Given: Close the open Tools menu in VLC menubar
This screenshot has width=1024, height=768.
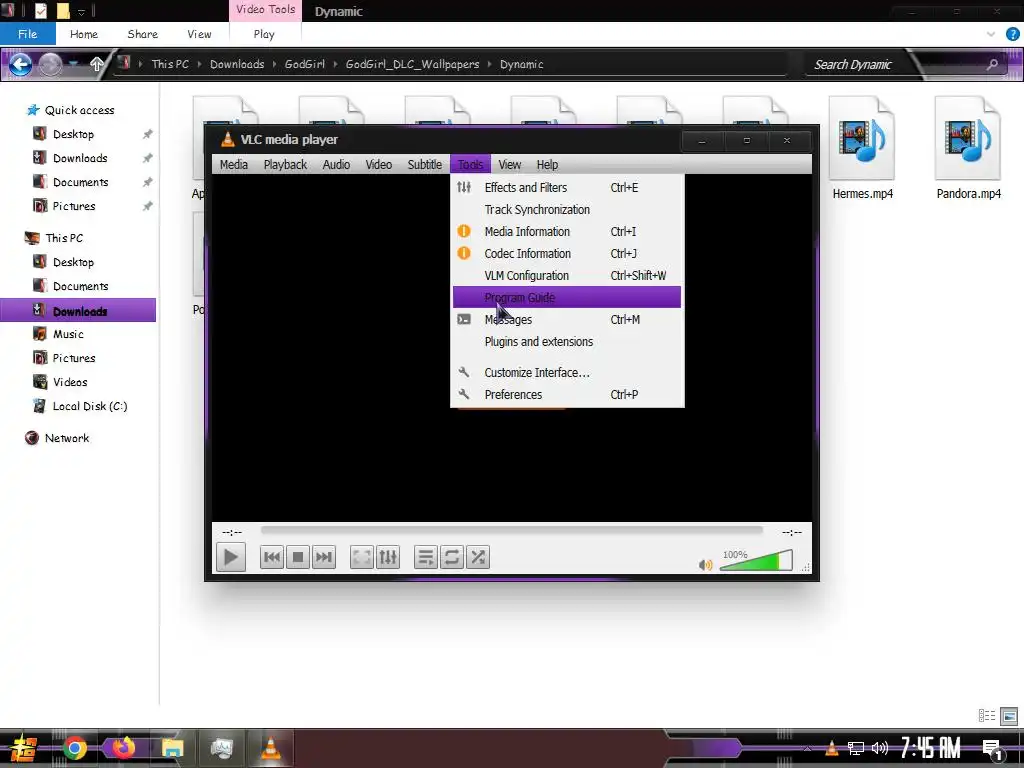Looking at the screenshot, I should tap(470, 165).
